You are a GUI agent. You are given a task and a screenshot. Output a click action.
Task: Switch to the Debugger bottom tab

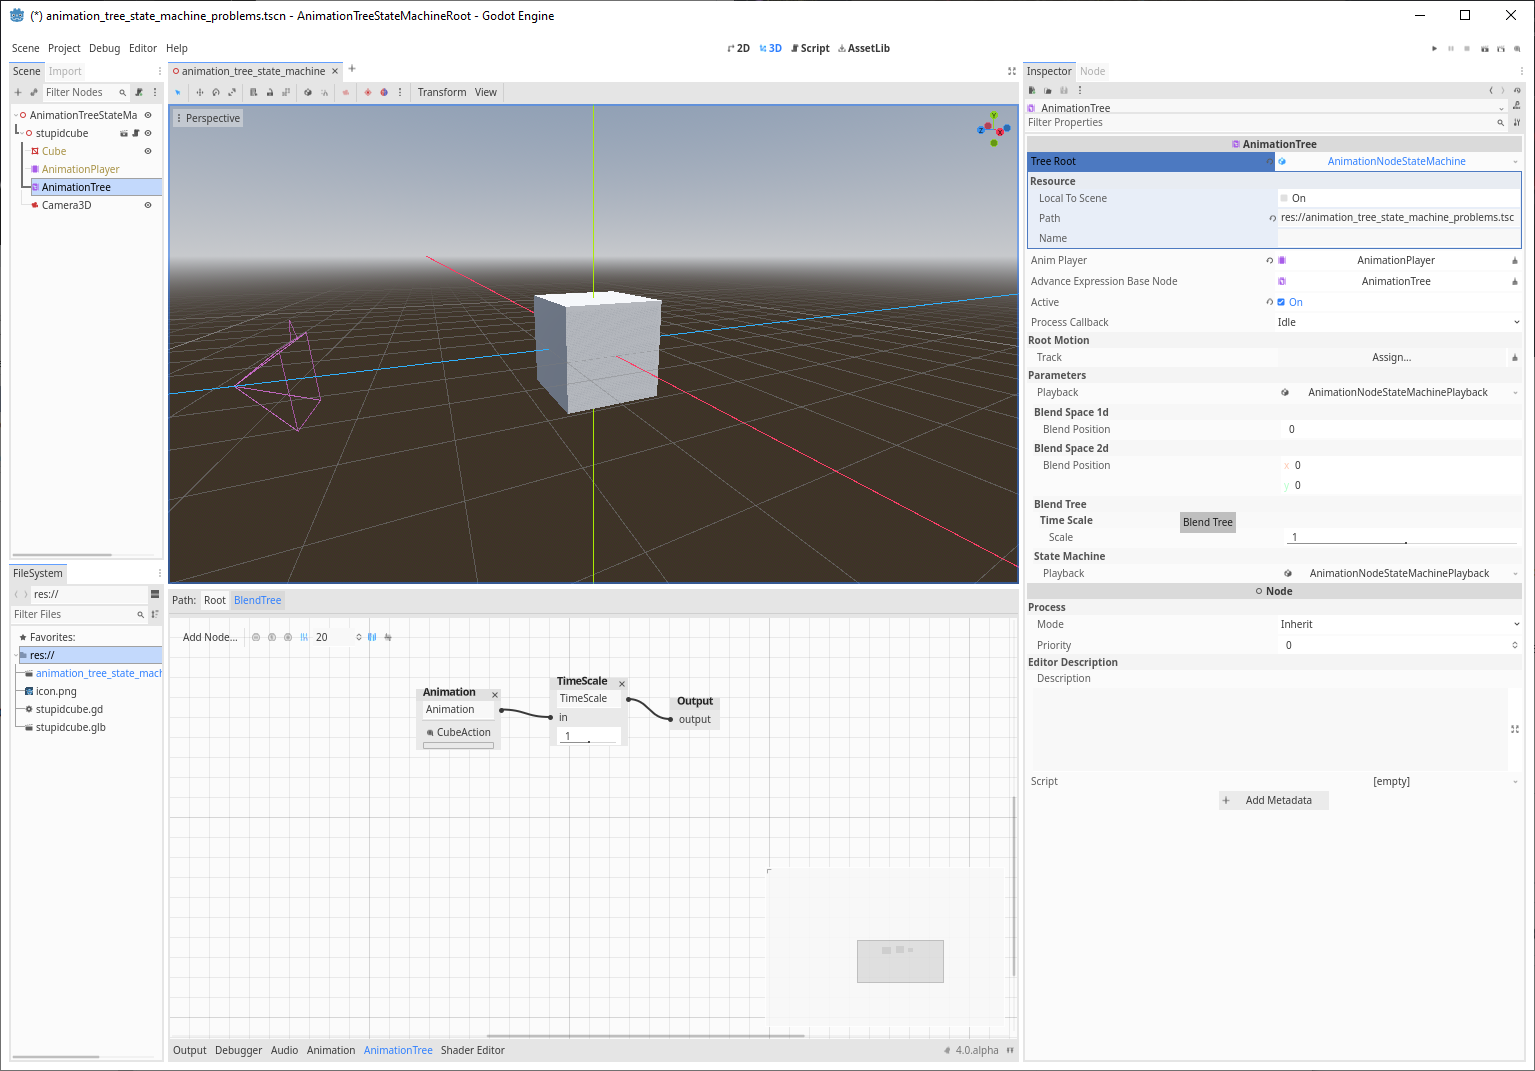pyautogui.click(x=238, y=1050)
